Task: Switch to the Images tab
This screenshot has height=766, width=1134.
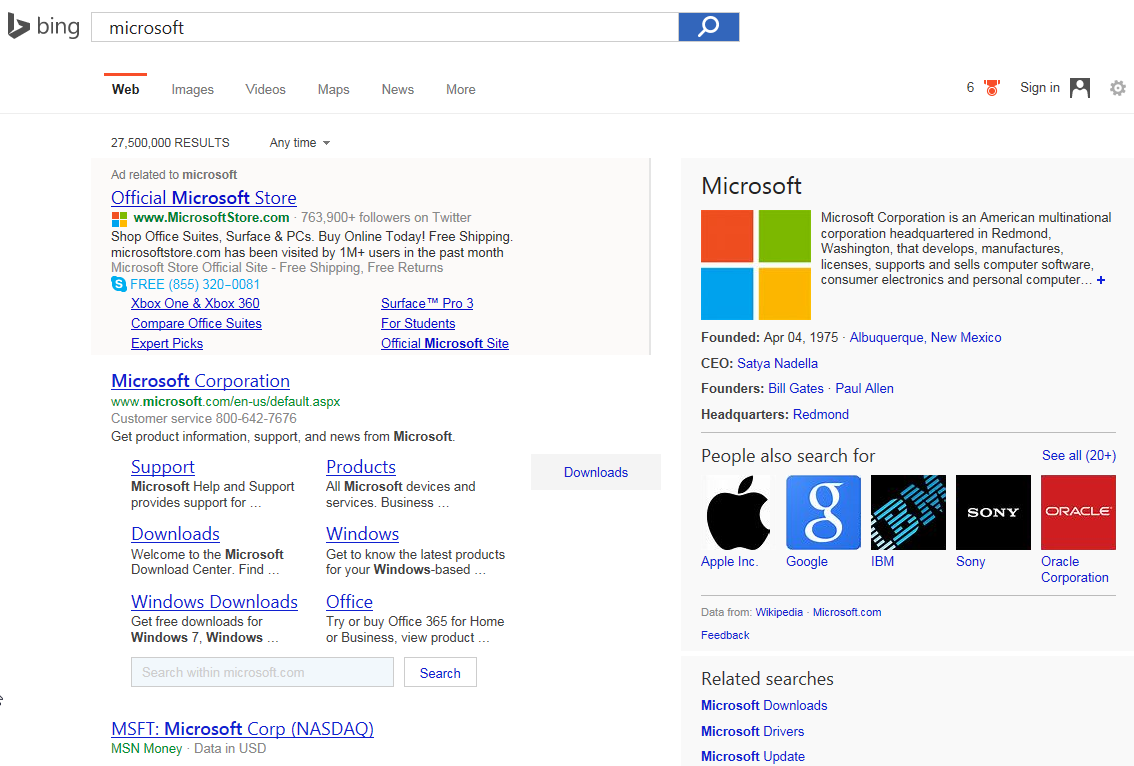Action: pos(192,90)
